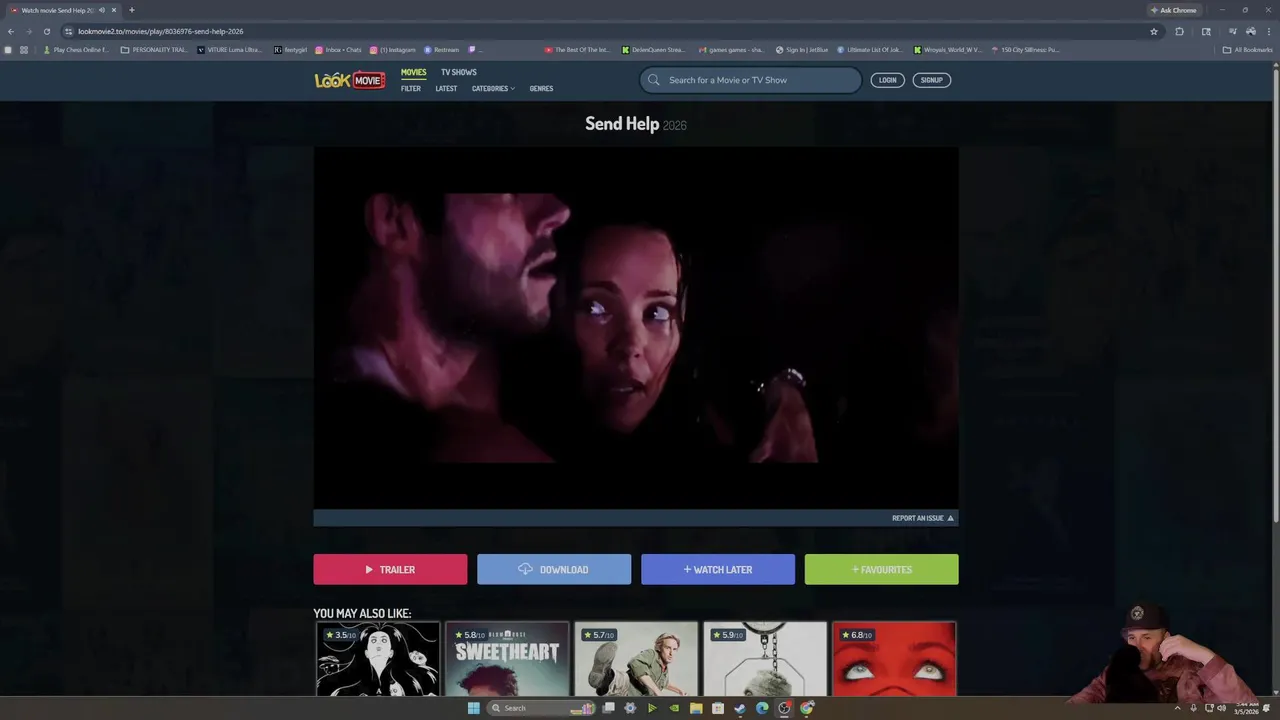Open the tab groups grid icon
This screenshot has width=1280, height=720.
23,49
